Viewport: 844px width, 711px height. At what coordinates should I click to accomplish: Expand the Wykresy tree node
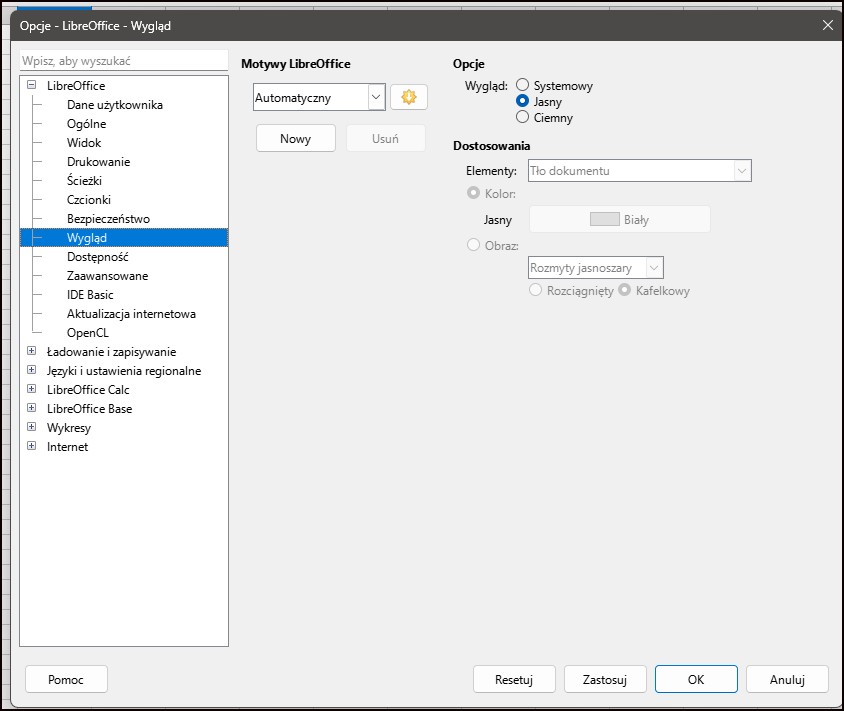pyautogui.click(x=32, y=427)
